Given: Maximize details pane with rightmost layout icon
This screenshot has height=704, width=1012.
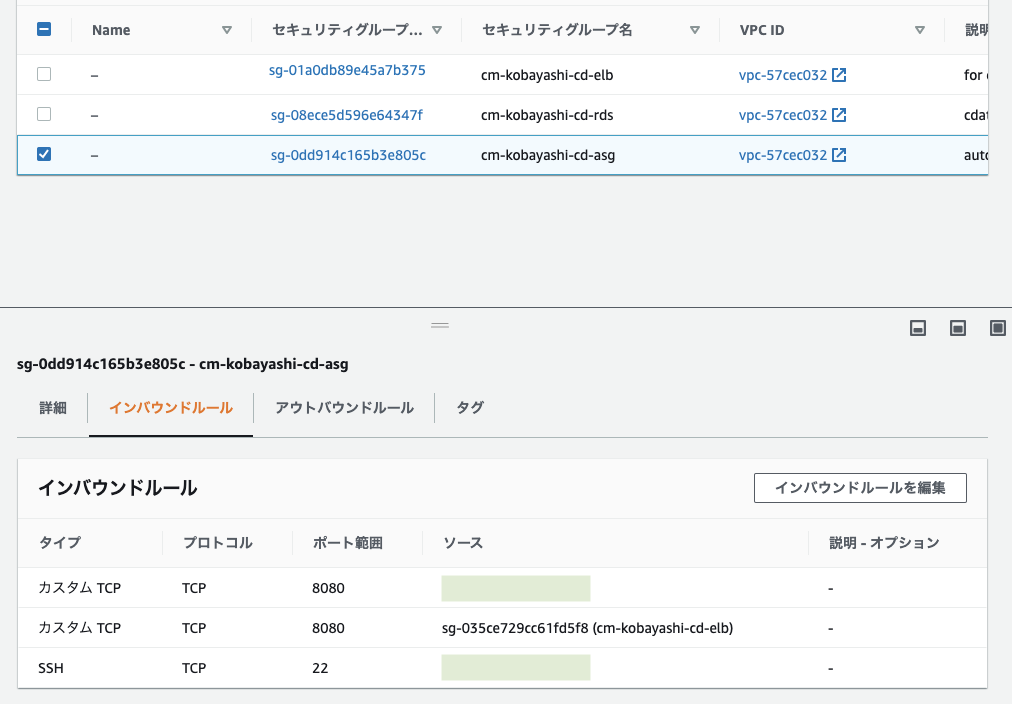Looking at the screenshot, I should (997, 327).
